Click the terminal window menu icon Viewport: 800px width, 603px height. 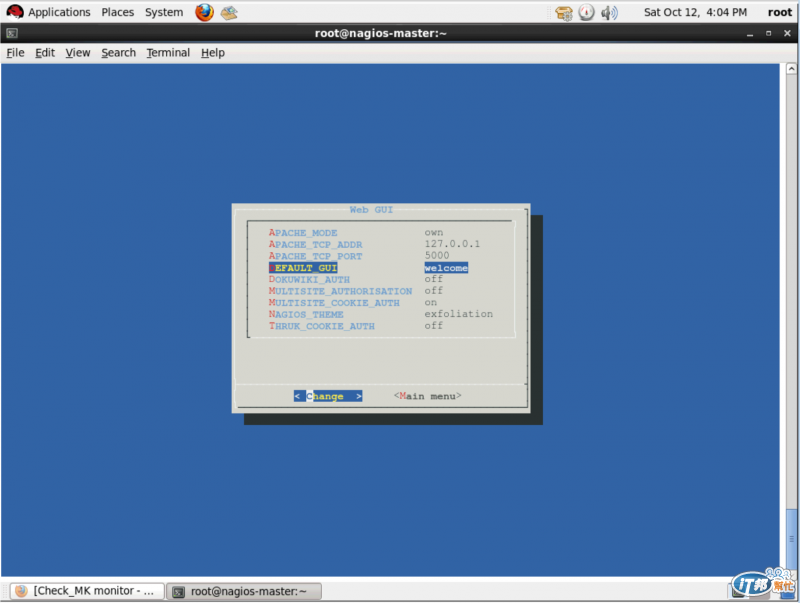12,34
